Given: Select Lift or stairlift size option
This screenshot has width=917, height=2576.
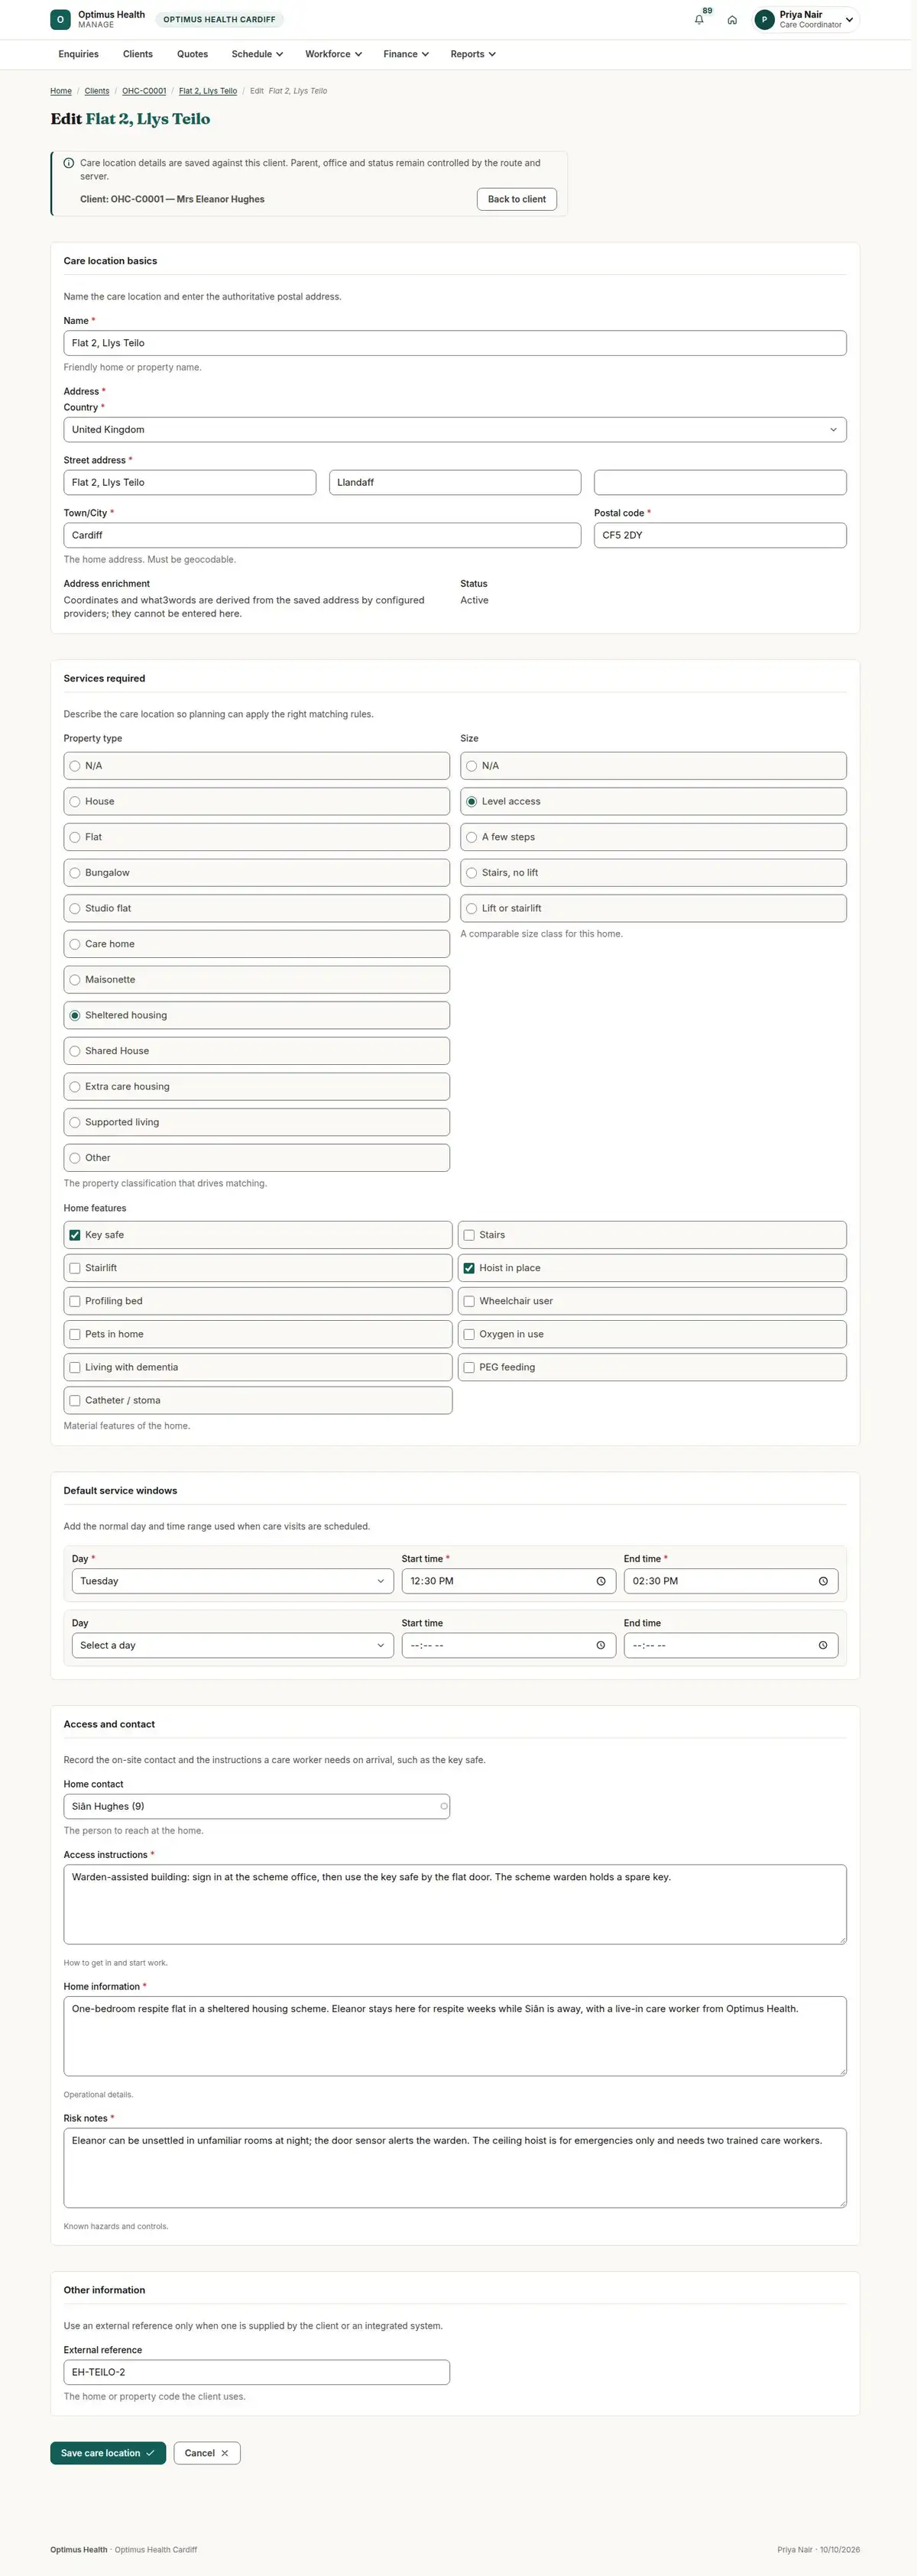Looking at the screenshot, I should tap(653, 908).
